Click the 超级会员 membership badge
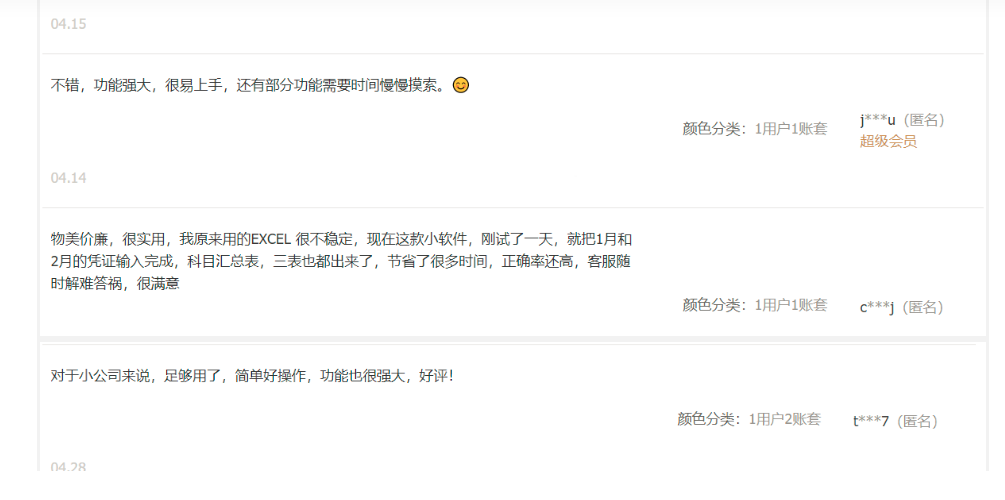Viewport: 1005px width, 500px height. (888, 142)
